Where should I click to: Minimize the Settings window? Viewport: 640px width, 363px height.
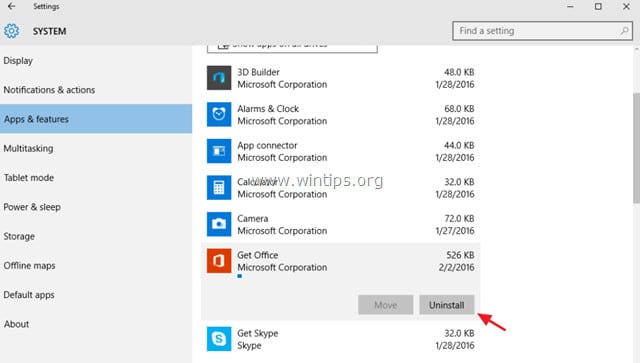(x=570, y=7)
